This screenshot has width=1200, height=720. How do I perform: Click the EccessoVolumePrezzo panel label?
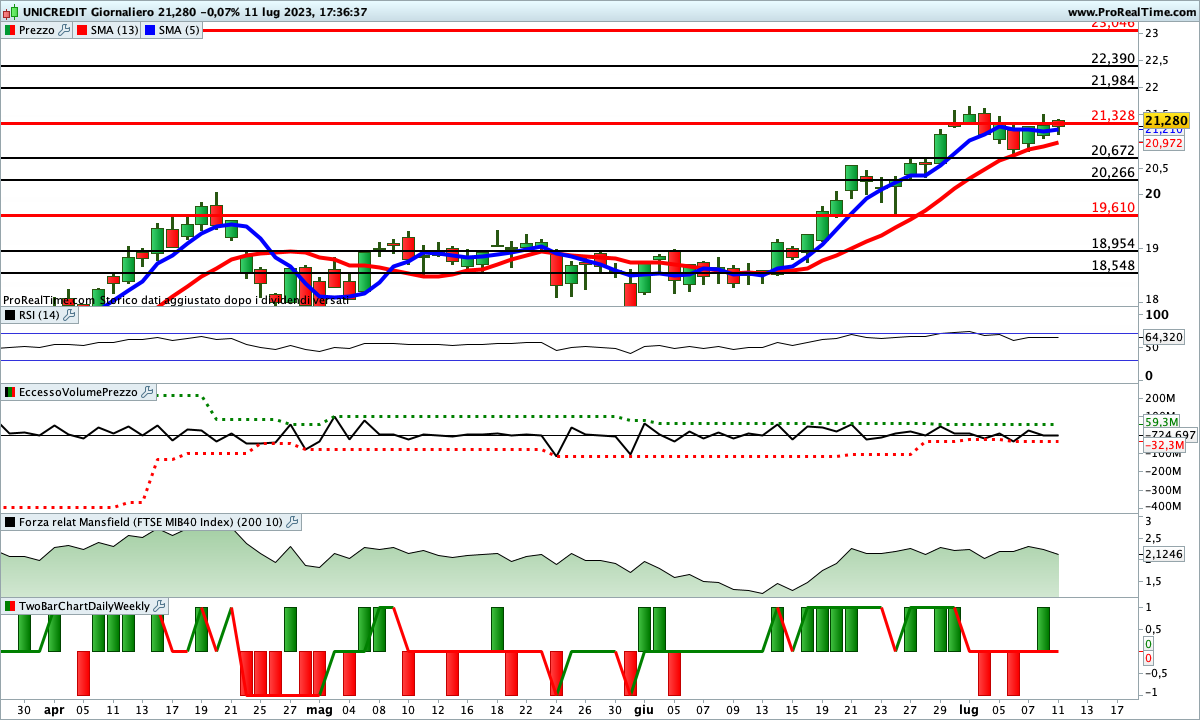tap(78, 393)
